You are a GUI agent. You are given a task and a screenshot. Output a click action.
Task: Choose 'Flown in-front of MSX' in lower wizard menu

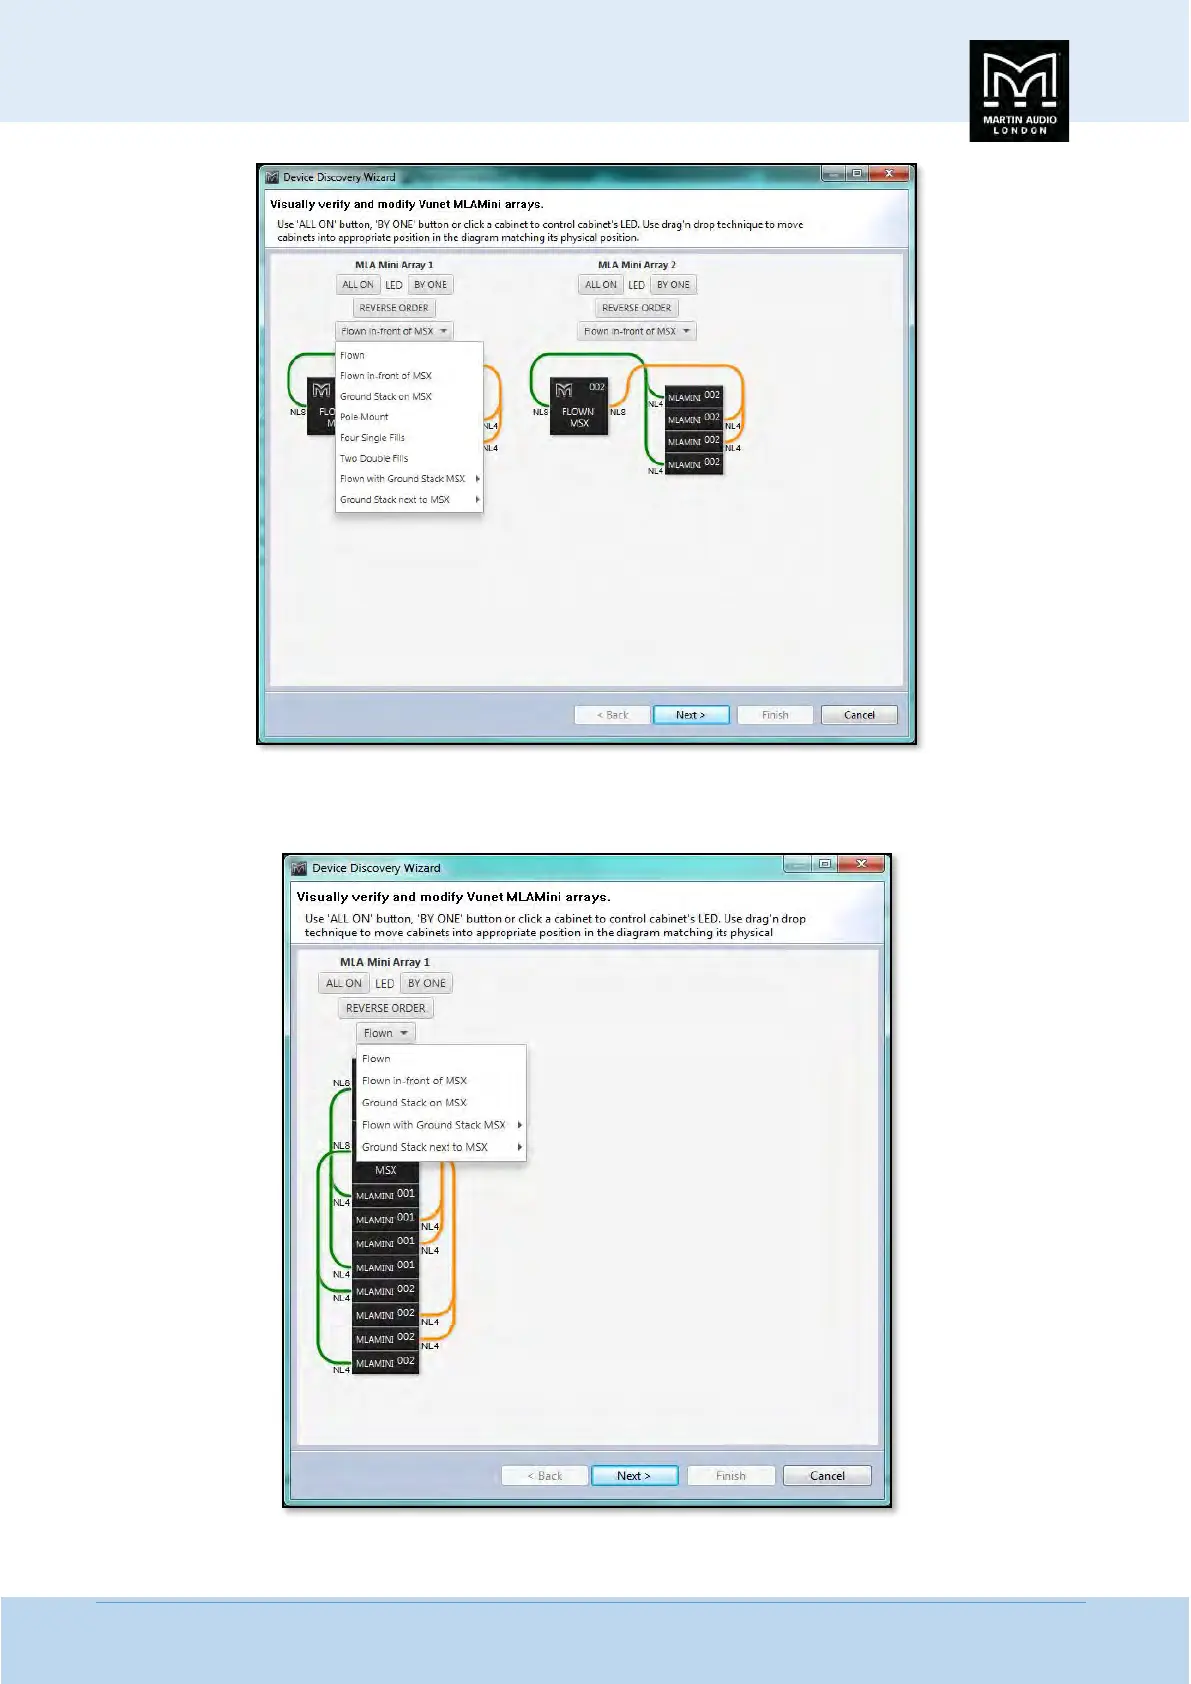(x=441, y=1081)
